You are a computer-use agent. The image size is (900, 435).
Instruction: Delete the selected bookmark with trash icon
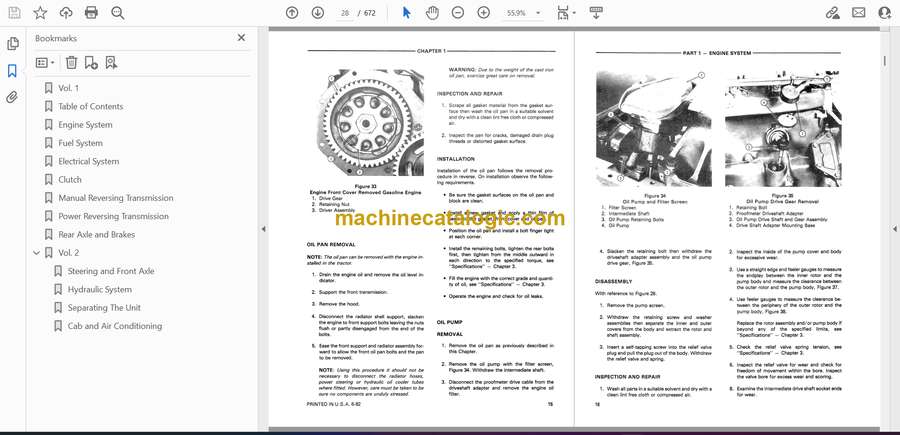(71, 63)
